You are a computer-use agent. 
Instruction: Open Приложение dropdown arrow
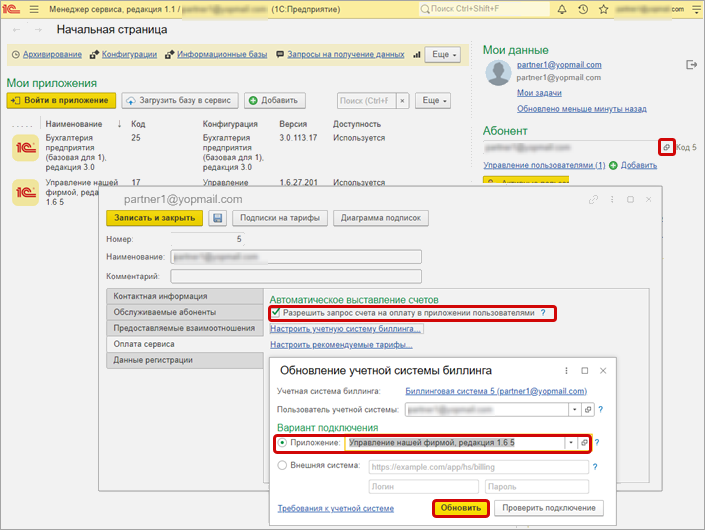click(x=571, y=443)
